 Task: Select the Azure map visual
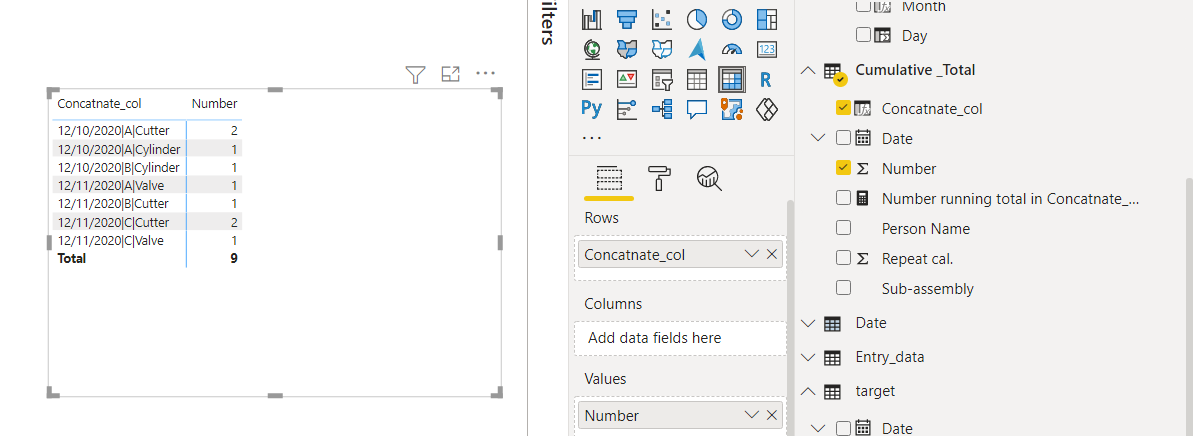click(697, 49)
